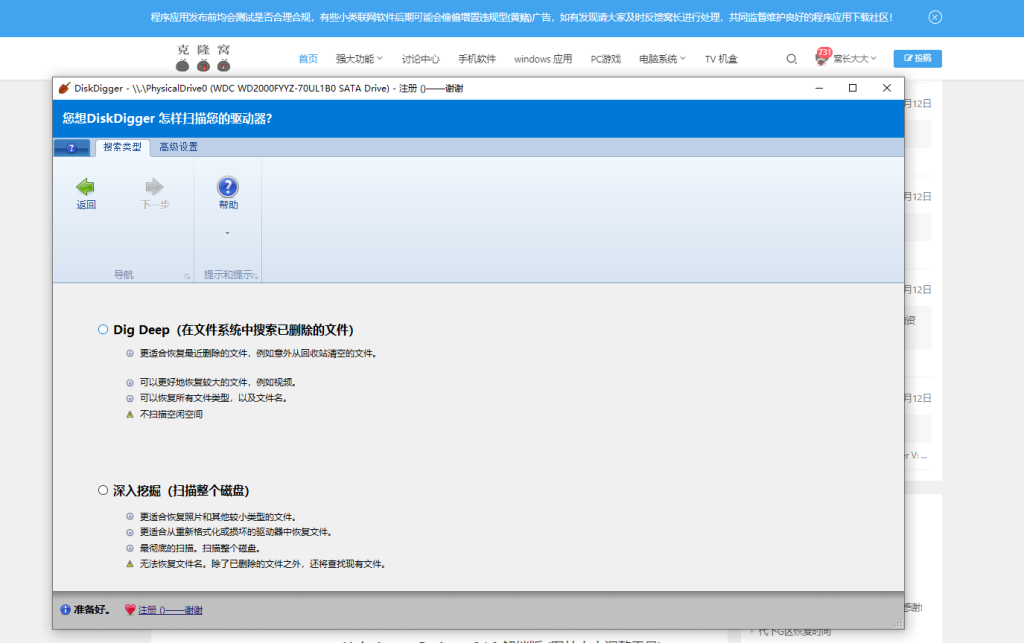Open the blue Help question icon
Image resolution: width=1024 pixels, height=643 pixels.
(228, 187)
